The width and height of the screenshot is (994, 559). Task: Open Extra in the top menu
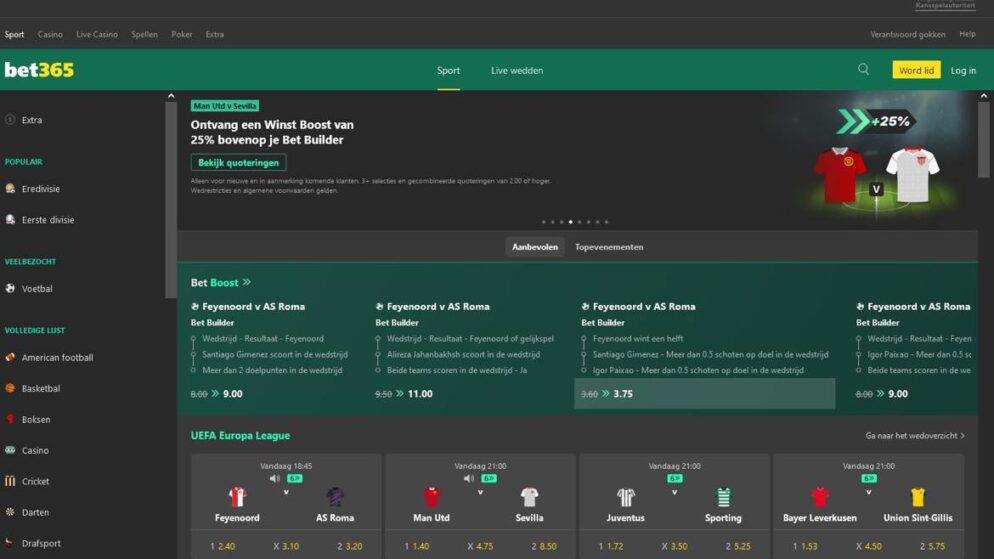[214, 34]
